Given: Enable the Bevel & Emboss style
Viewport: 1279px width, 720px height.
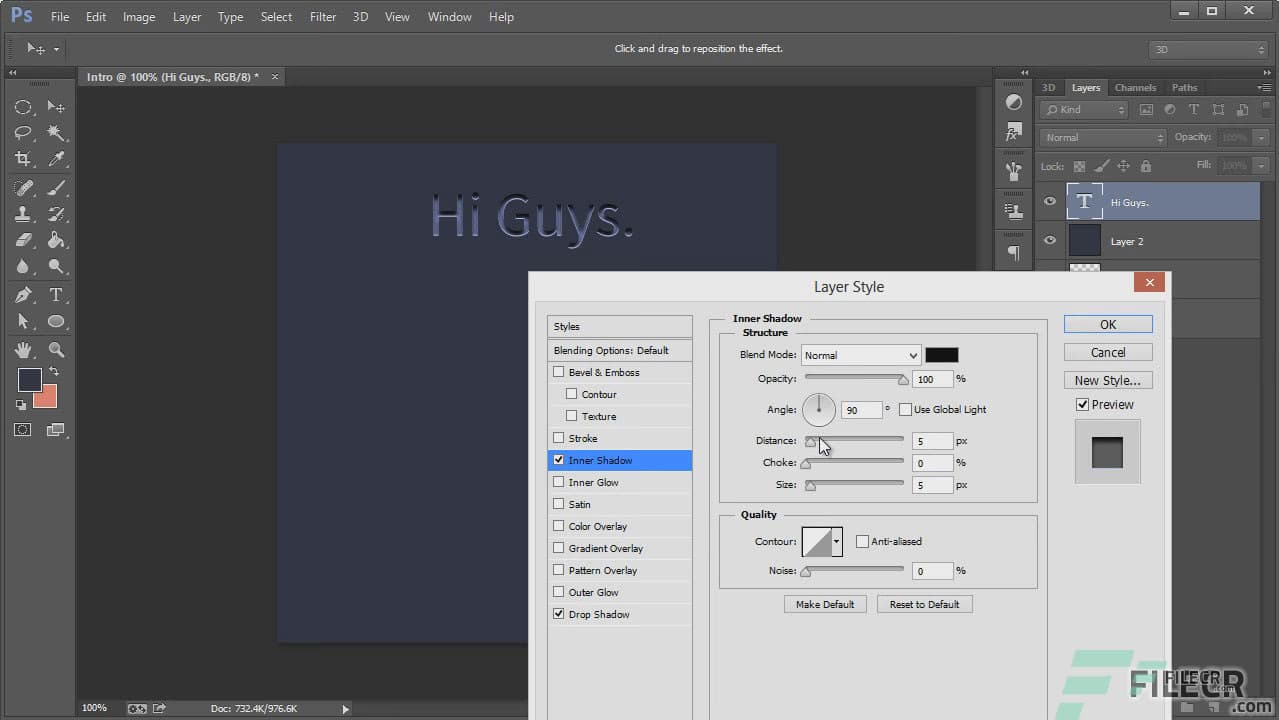Looking at the screenshot, I should tap(558, 371).
